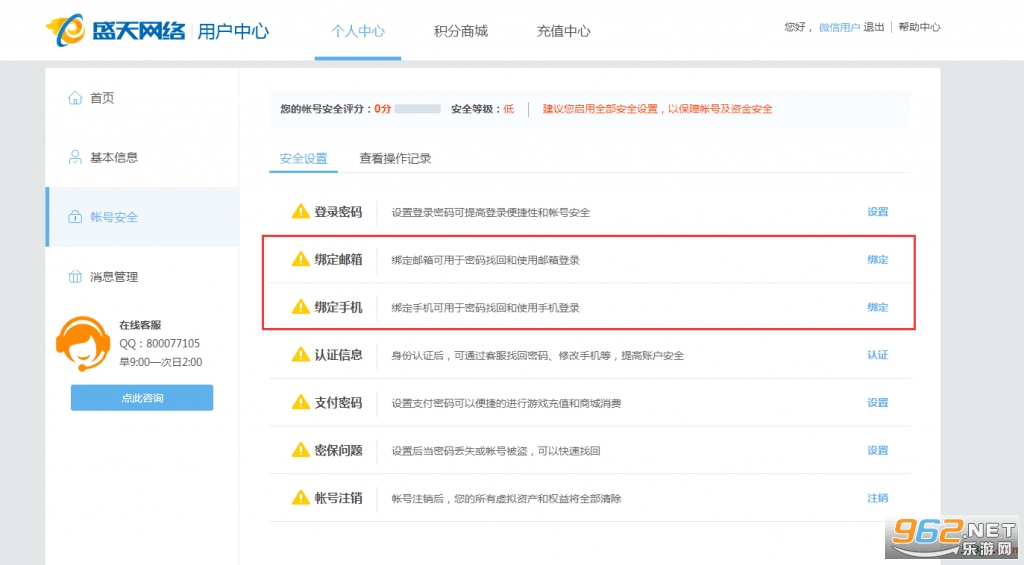Switch to the 查看操作记录 tab
This screenshot has width=1024, height=565.
pyautogui.click(x=395, y=158)
